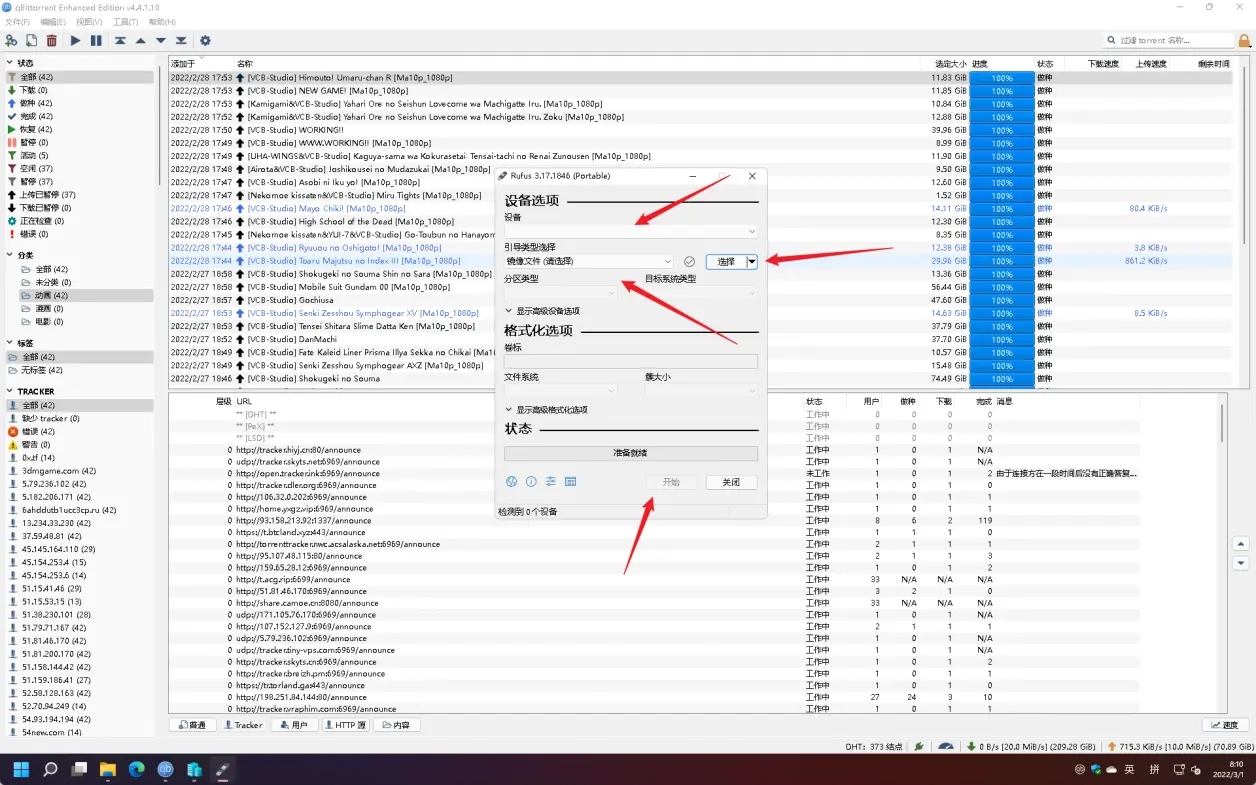Click the connection status plug icon in status bar

[x=919, y=746]
